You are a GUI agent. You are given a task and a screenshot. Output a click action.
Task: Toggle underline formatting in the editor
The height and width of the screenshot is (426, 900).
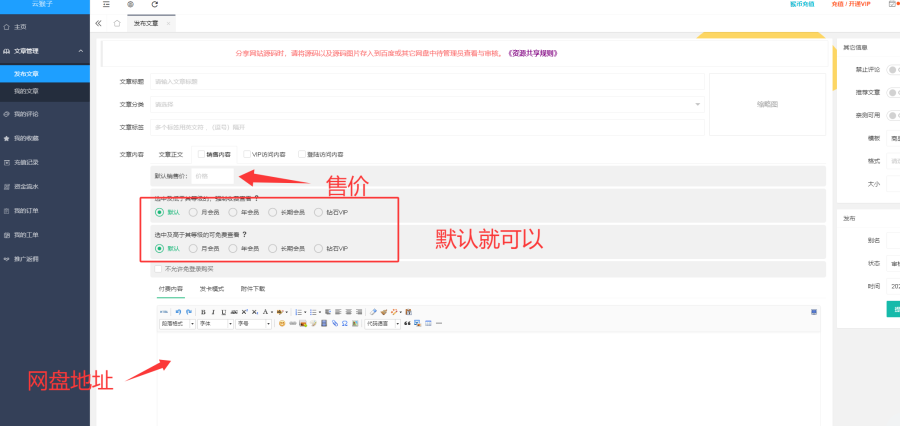coord(223,312)
